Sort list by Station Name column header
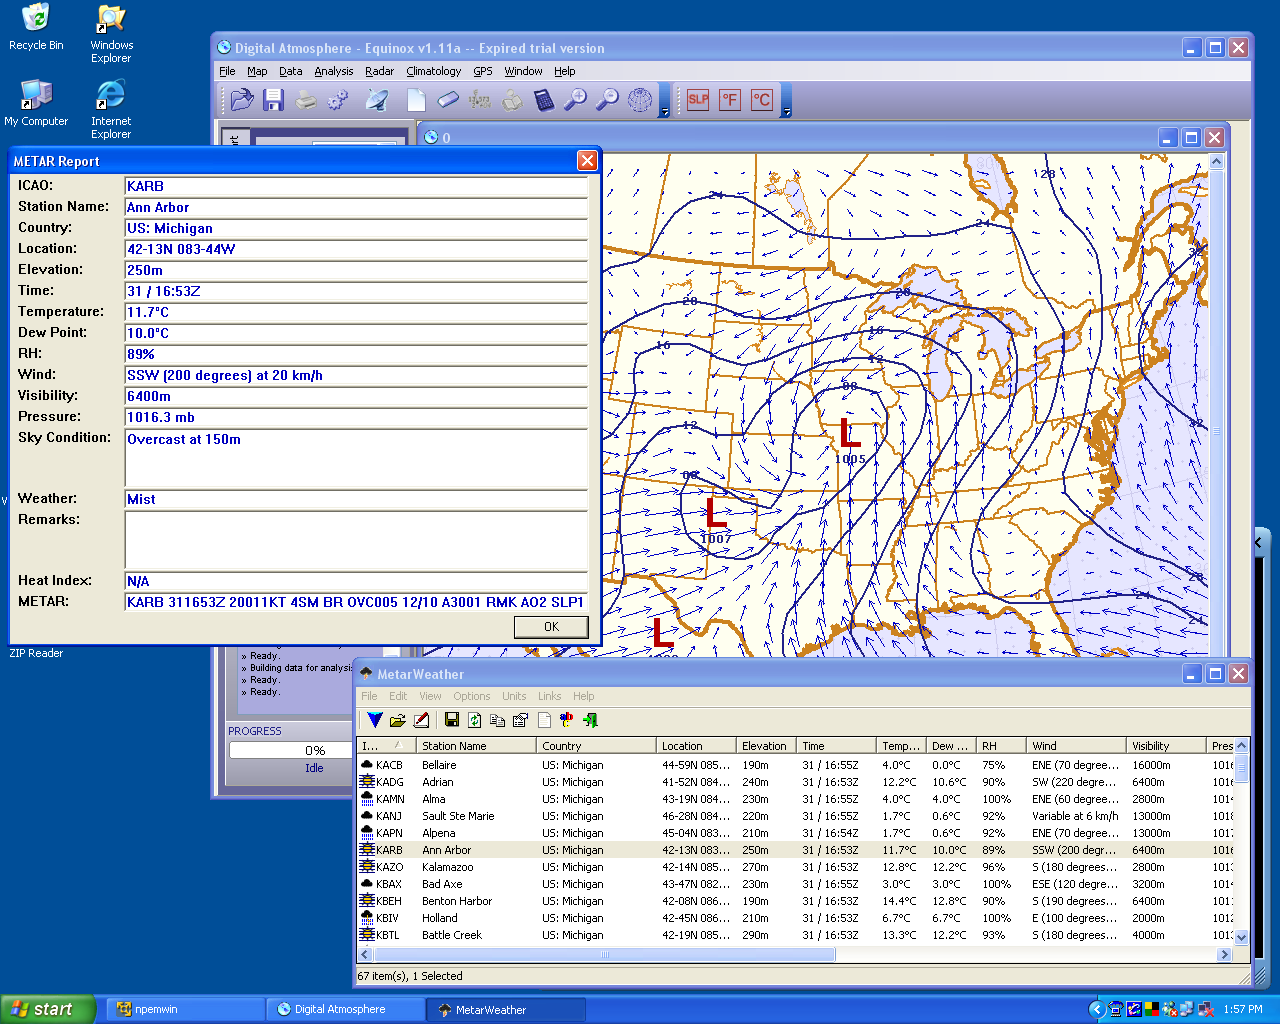Screen dimensions: 1280x1024 coord(476,746)
